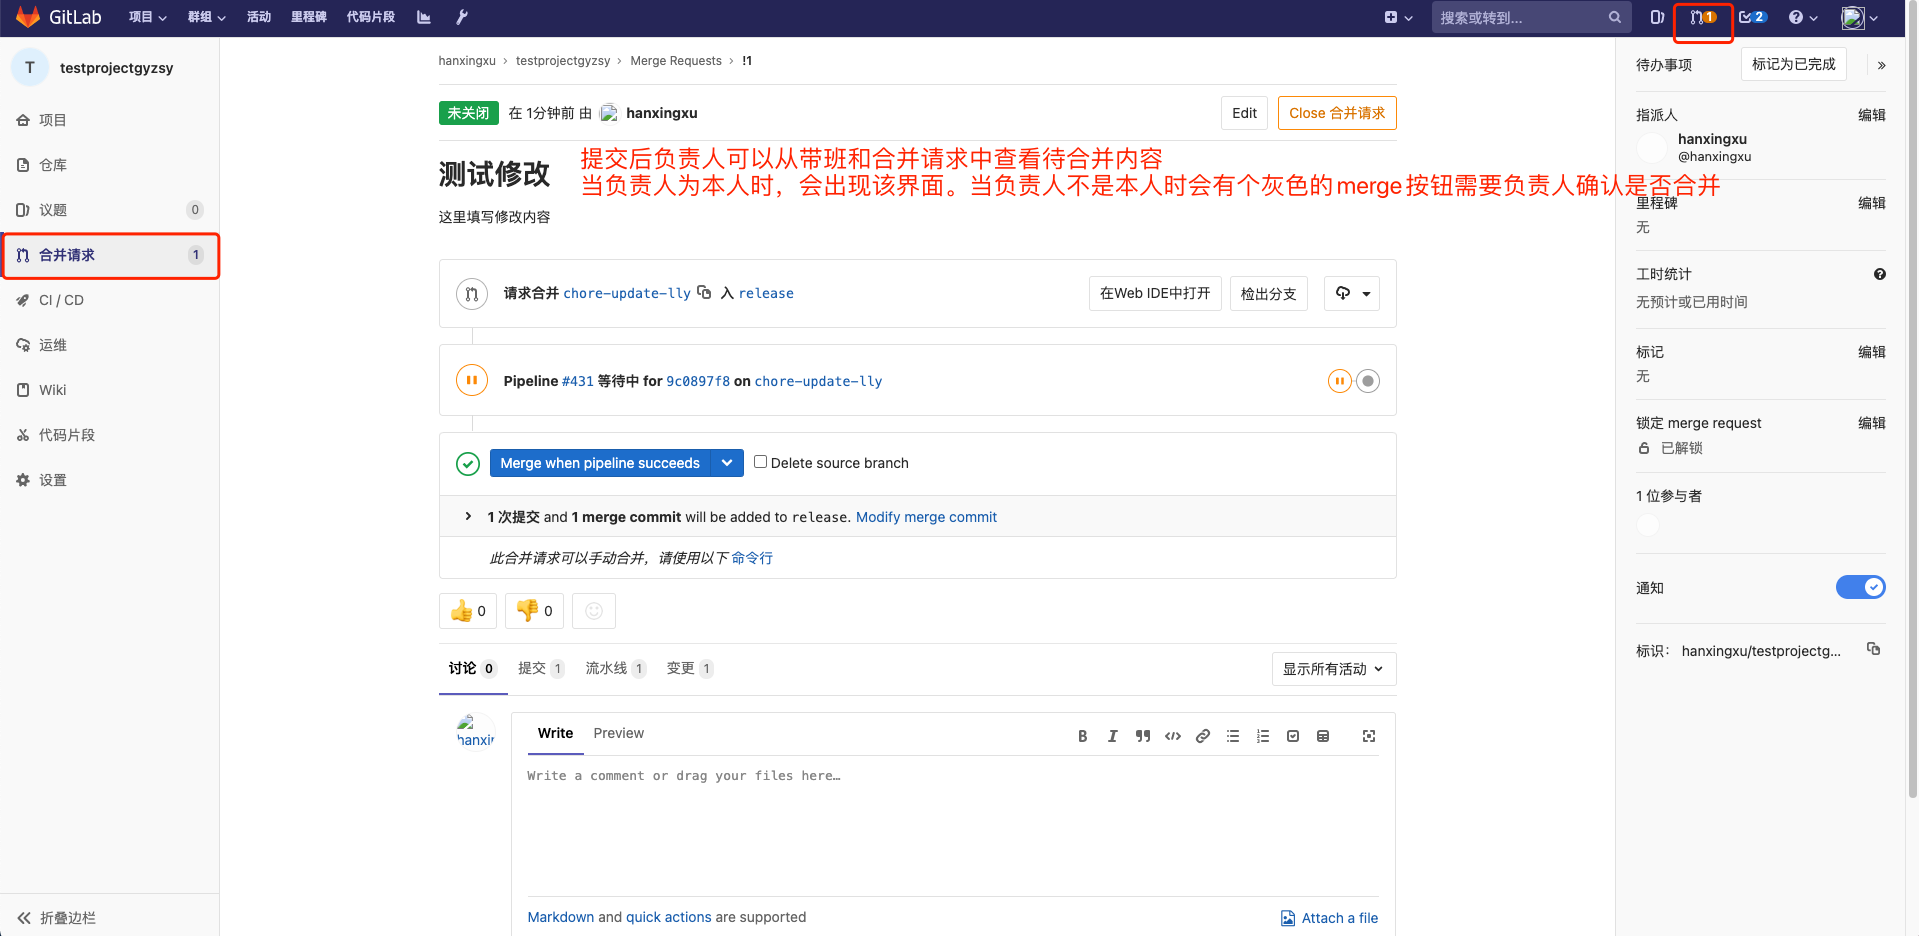Switch to the 流水线 tab

point(615,668)
